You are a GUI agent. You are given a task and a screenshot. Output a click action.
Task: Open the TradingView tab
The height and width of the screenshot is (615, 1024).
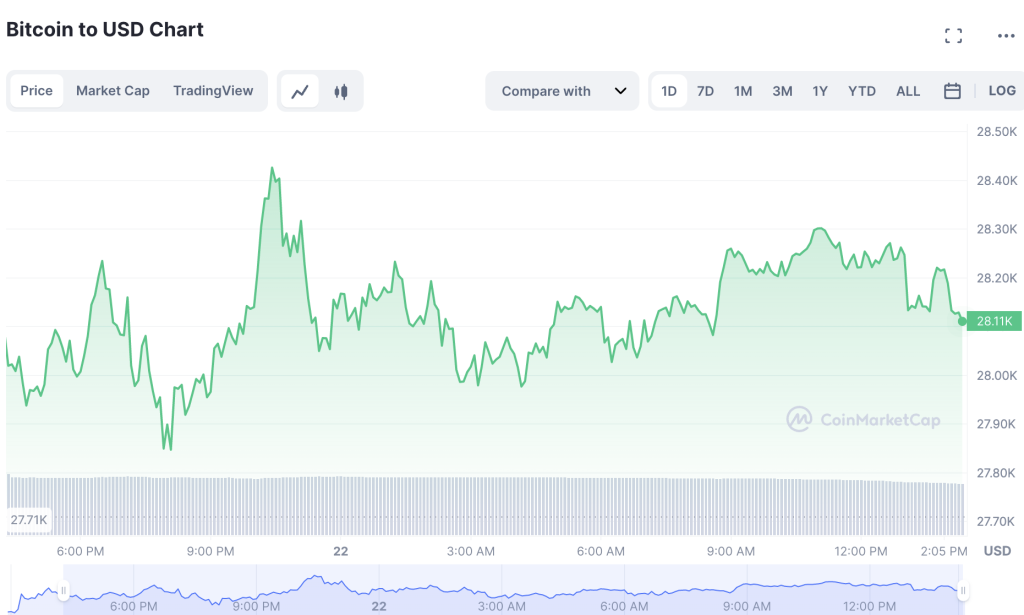(x=213, y=91)
